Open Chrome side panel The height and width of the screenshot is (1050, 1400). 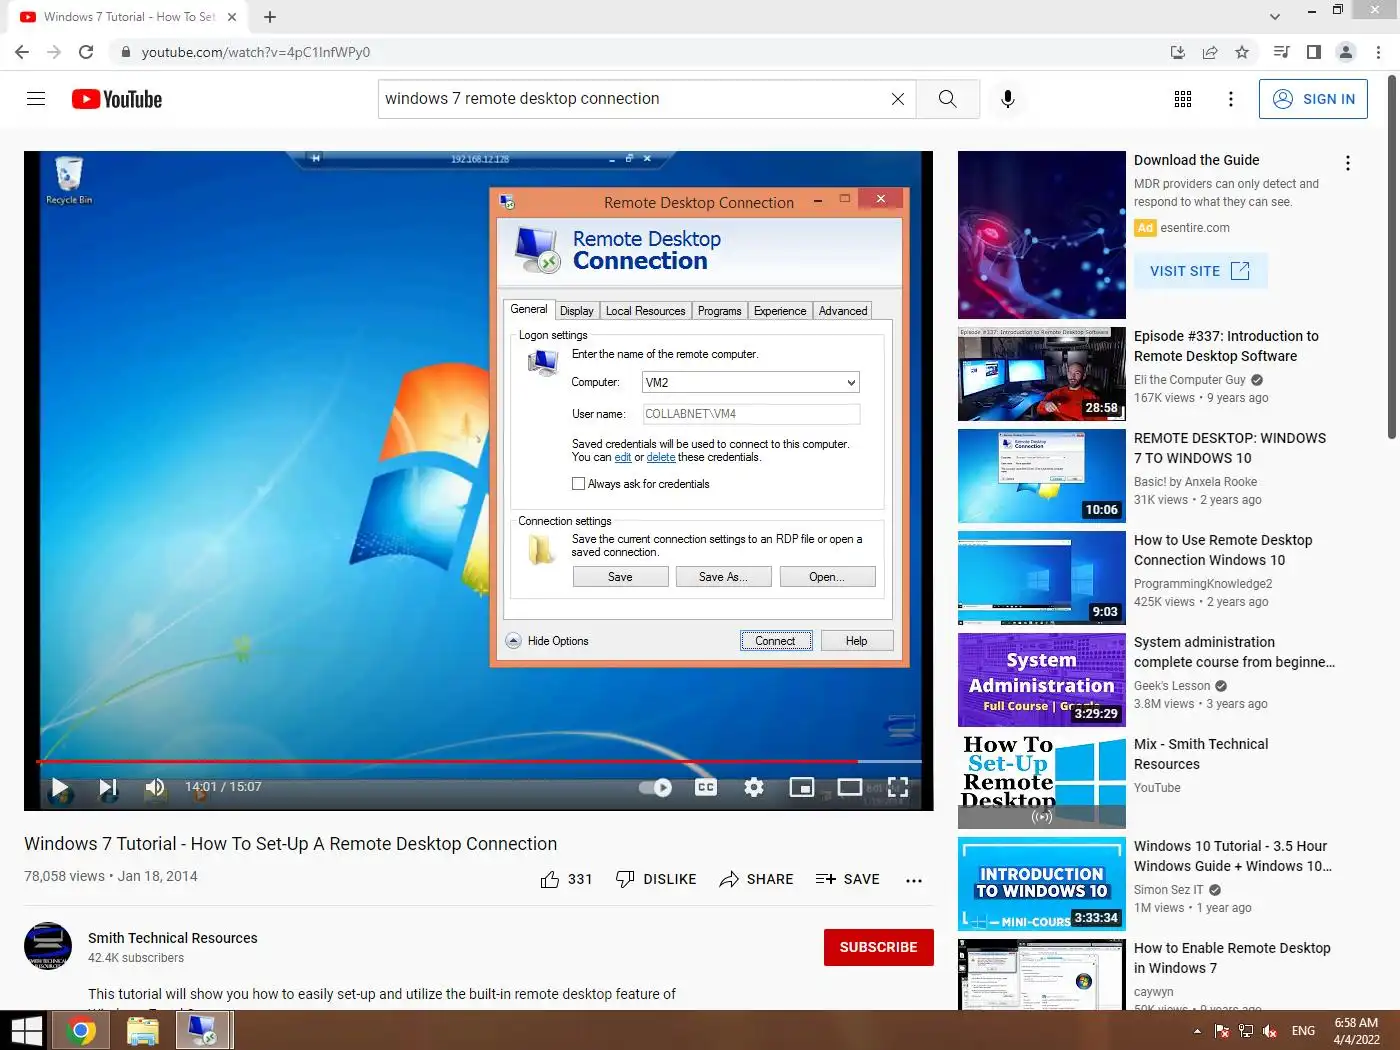[x=1314, y=52]
